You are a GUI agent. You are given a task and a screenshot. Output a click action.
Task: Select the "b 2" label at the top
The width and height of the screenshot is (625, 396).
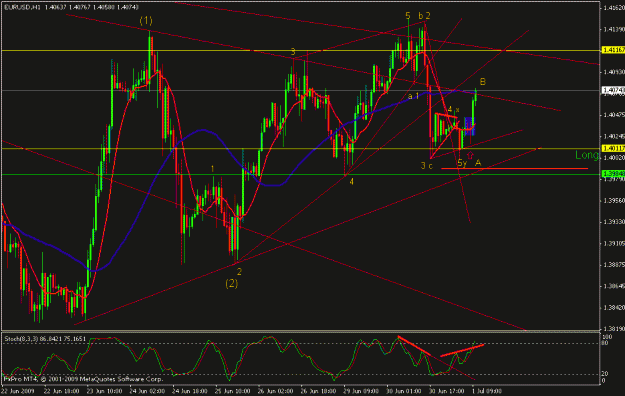pos(425,16)
